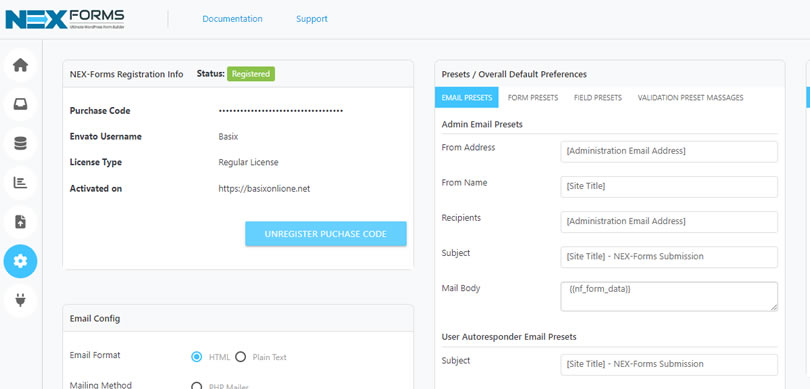Open the inbox submissions sidebar icon
Viewport: 810px width, 389px height.
click(x=20, y=104)
